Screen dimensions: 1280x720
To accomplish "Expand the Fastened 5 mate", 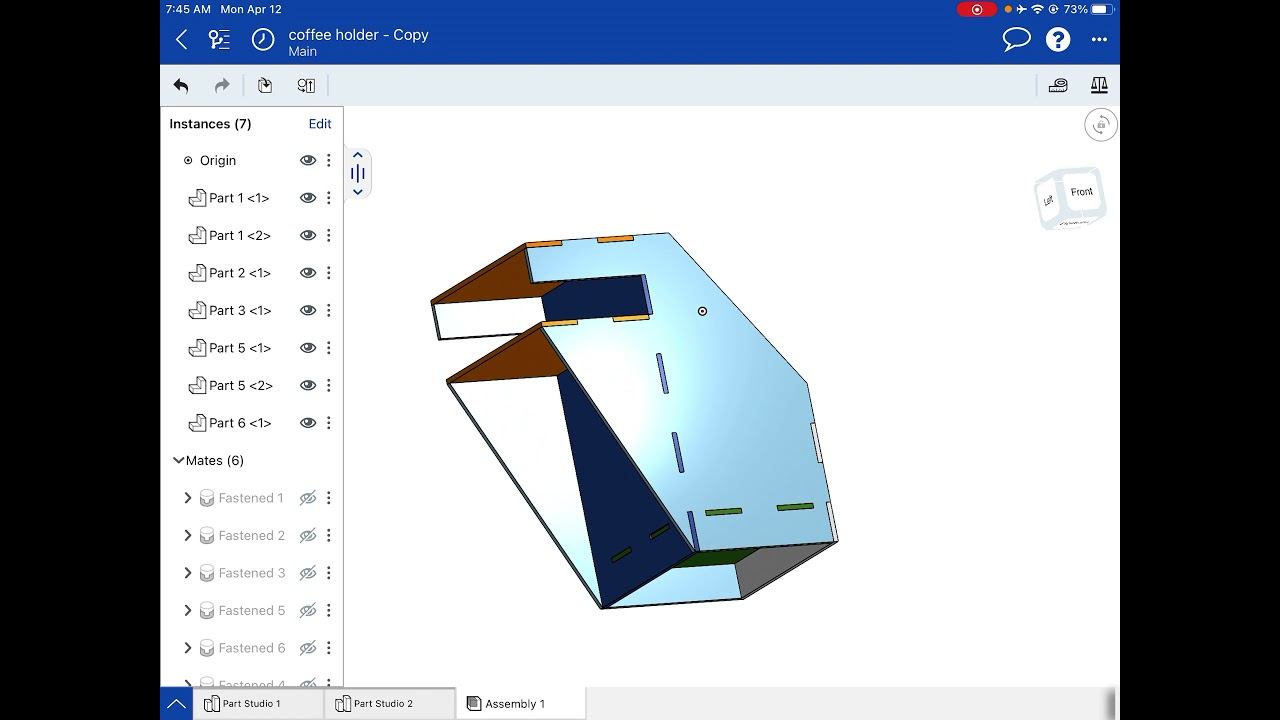I will pos(187,610).
